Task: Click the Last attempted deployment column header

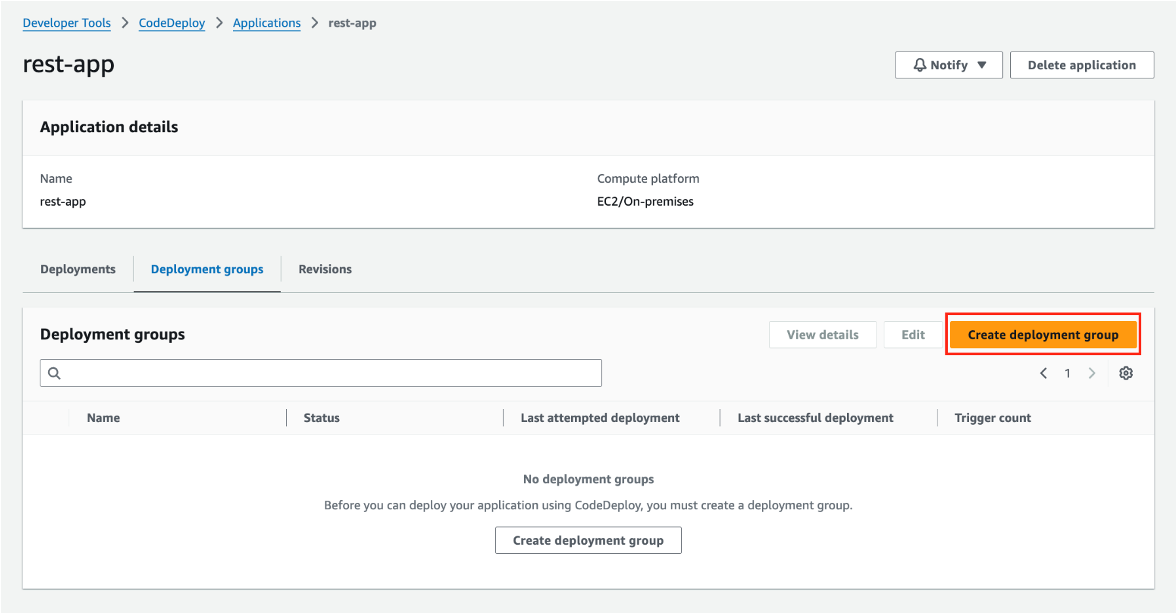Action: (x=600, y=418)
